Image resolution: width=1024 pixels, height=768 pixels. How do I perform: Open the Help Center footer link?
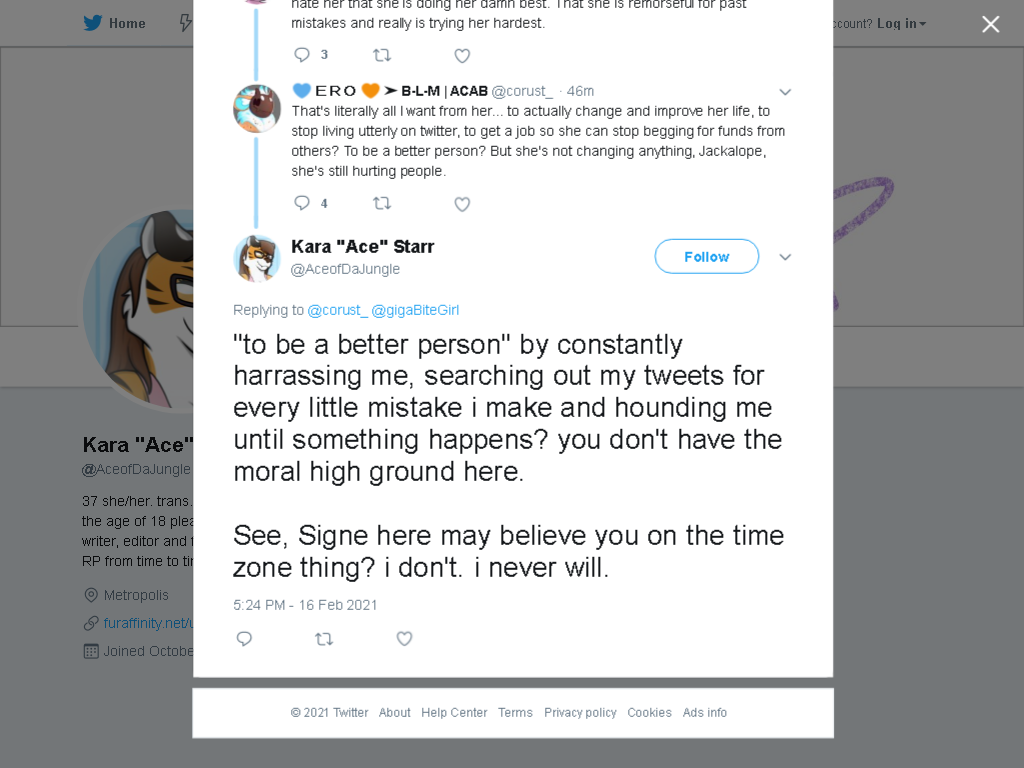pos(454,712)
